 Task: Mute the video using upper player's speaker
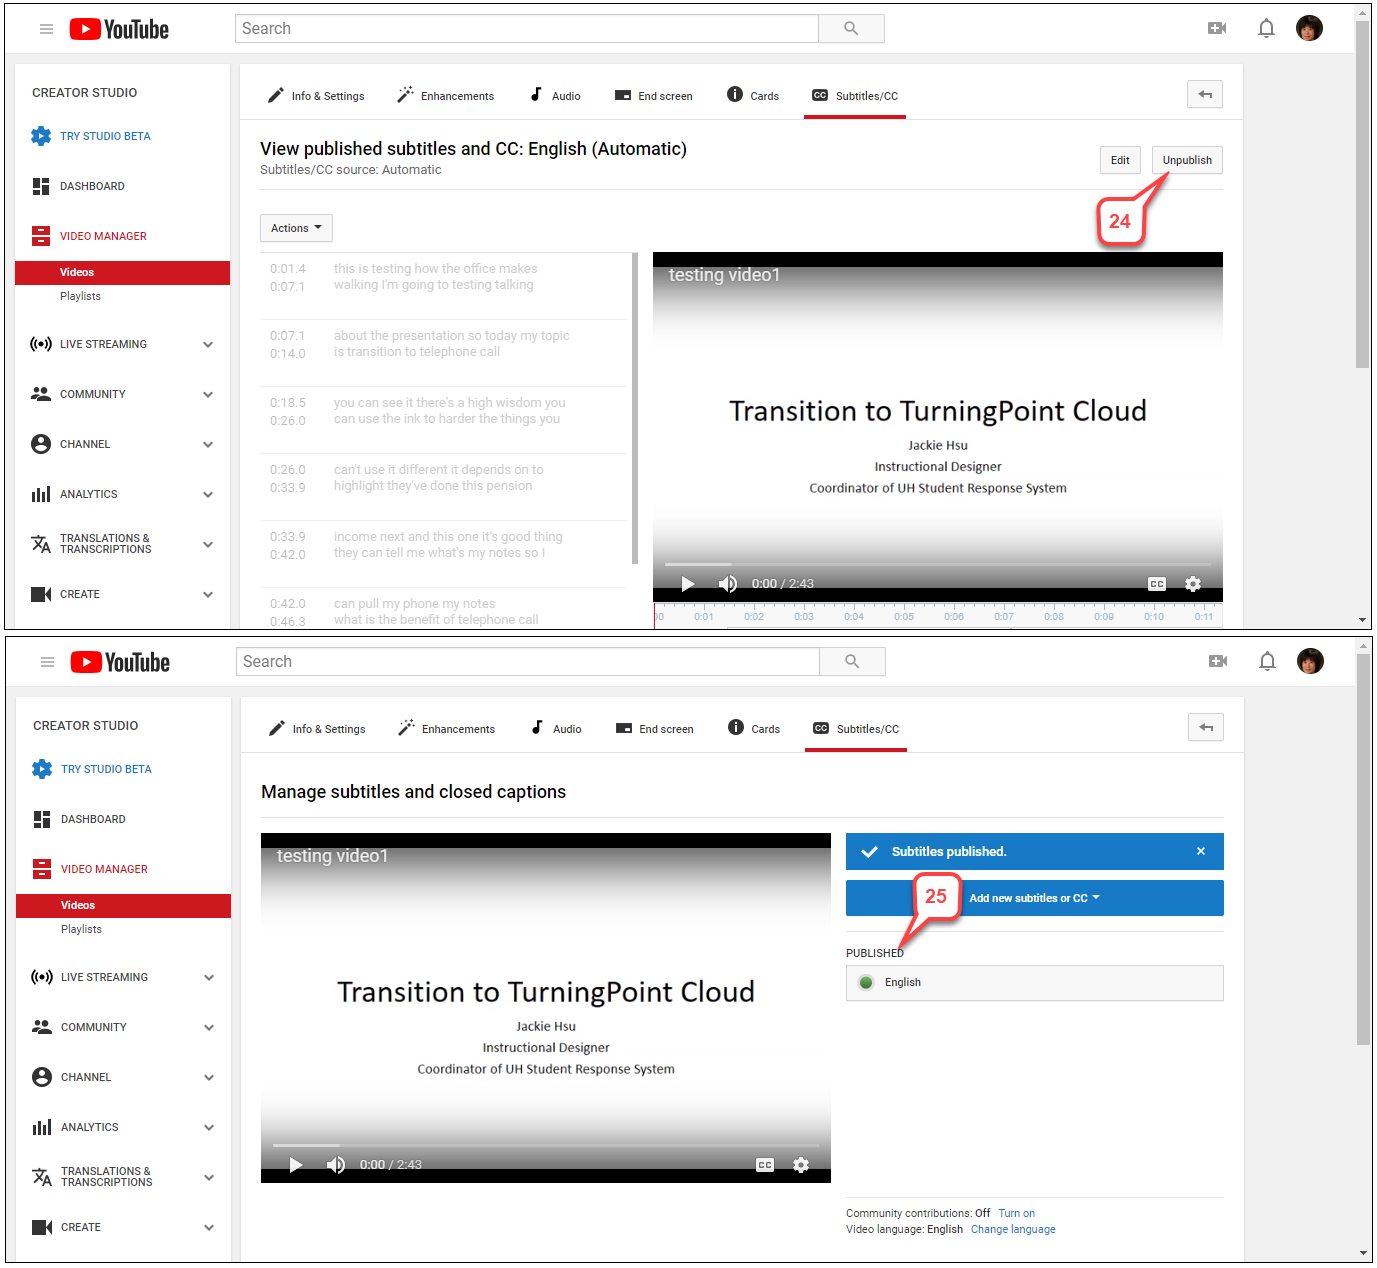728,584
